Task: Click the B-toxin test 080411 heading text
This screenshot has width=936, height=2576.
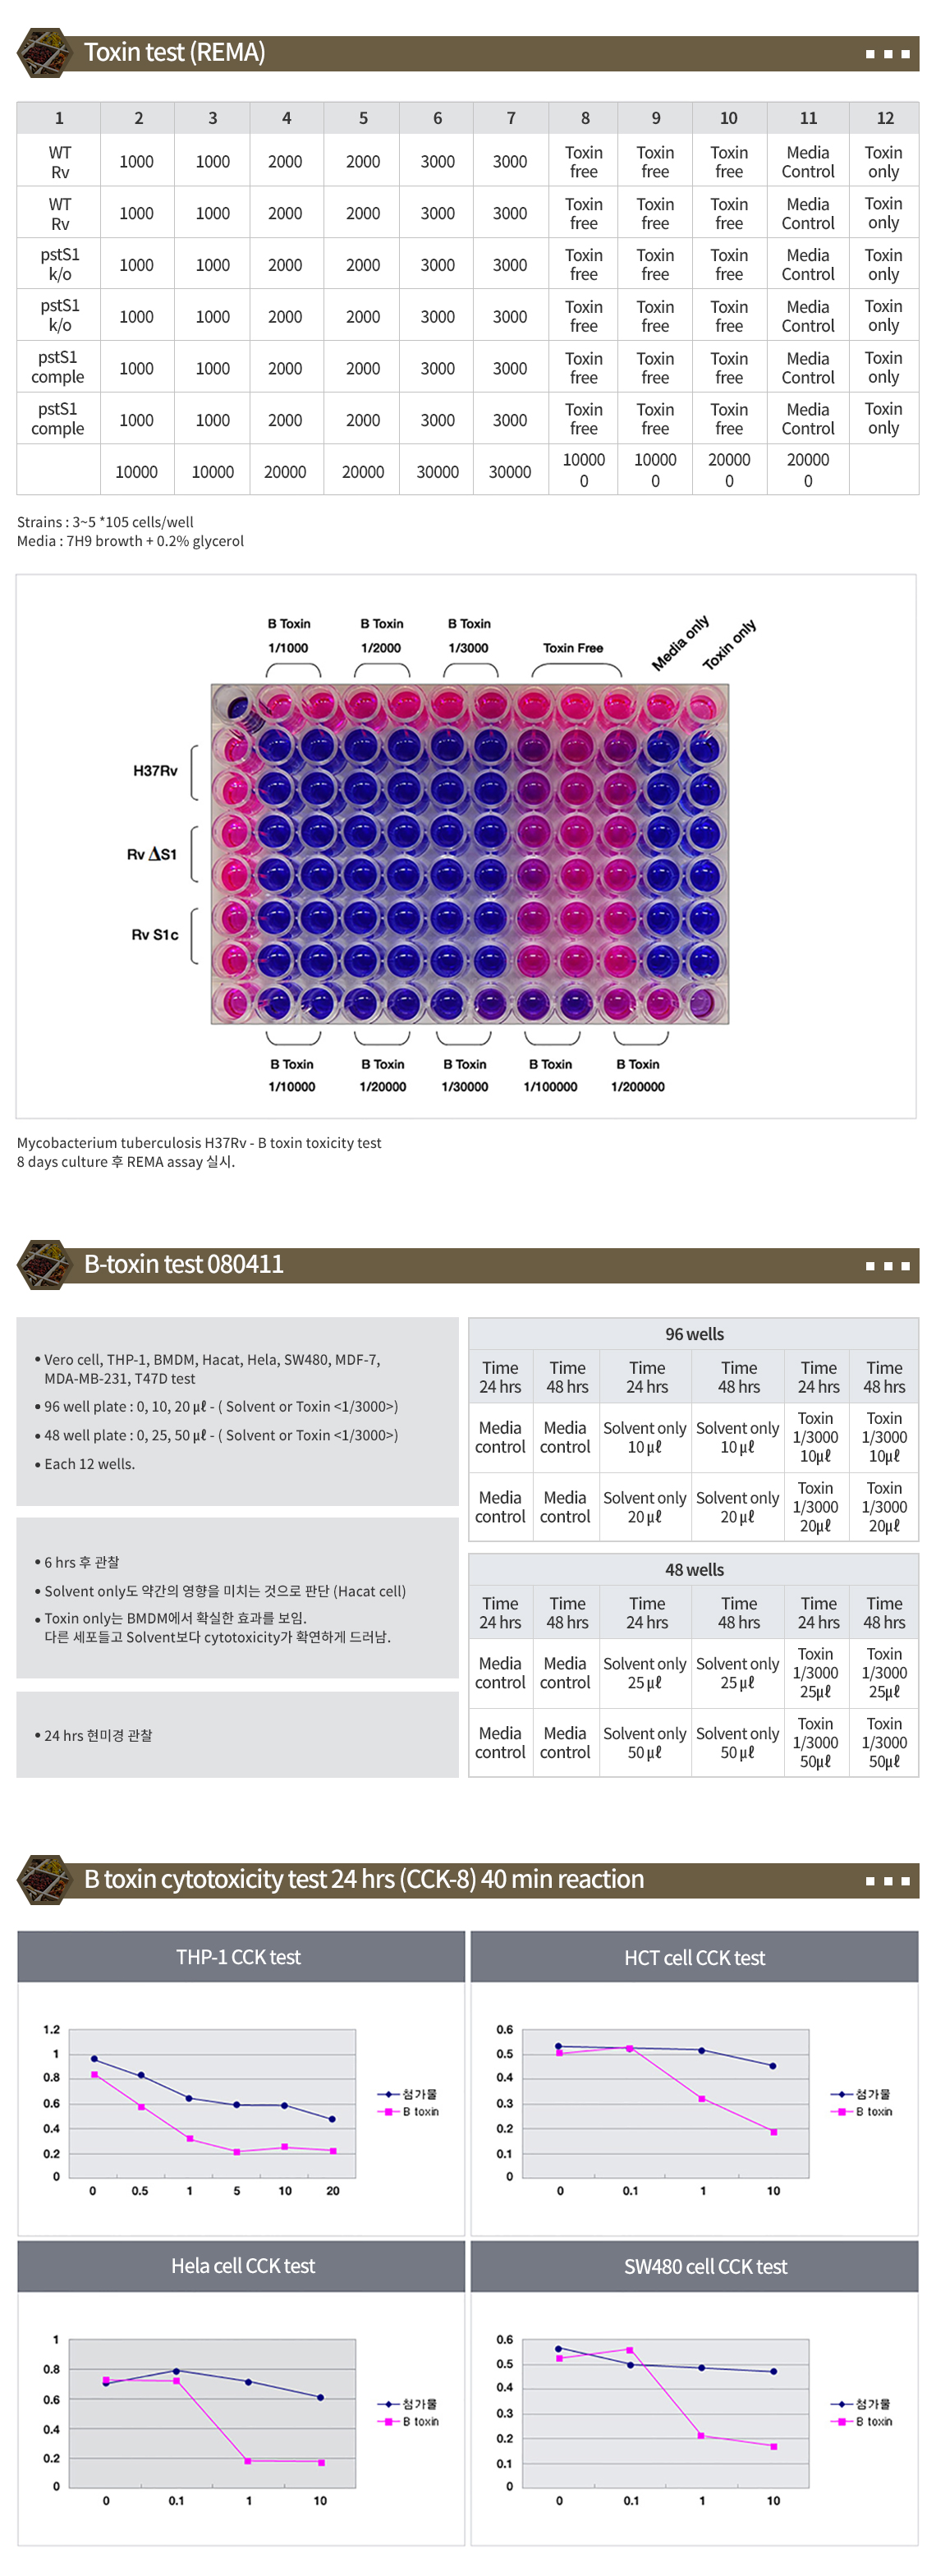Action: (184, 1264)
